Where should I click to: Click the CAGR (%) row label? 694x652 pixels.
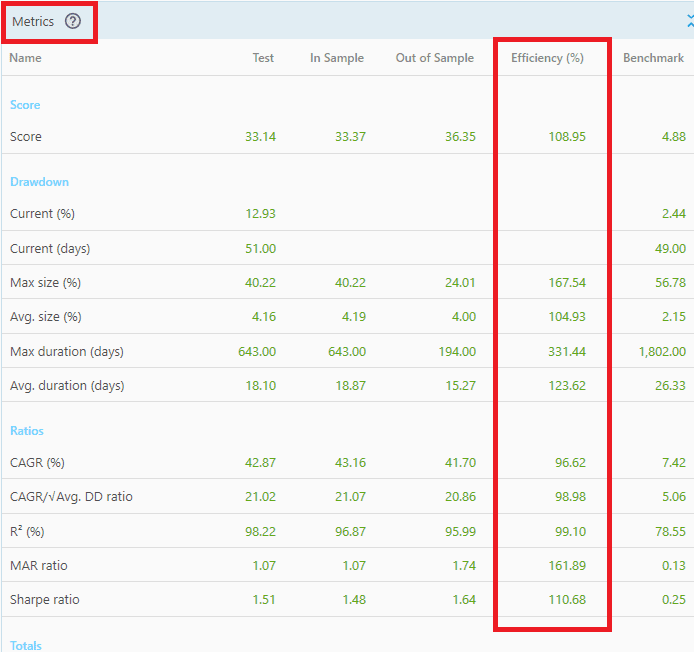[x=39, y=463]
